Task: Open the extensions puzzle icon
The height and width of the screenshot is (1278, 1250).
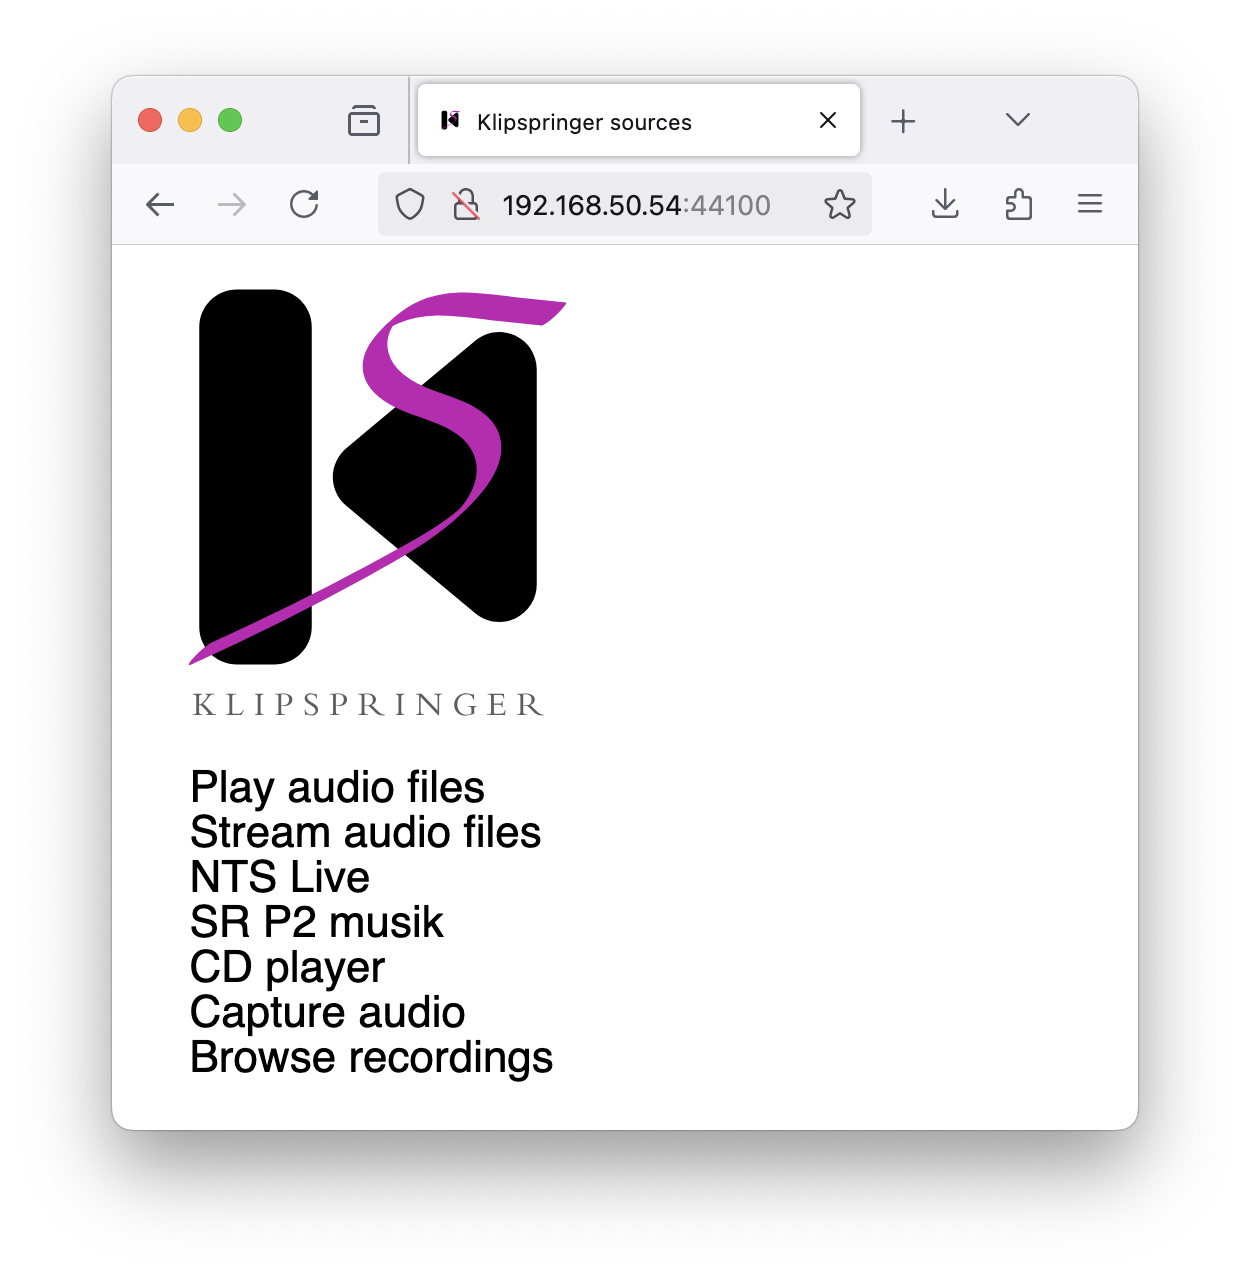Action: pyautogui.click(x=1018, y=205)
